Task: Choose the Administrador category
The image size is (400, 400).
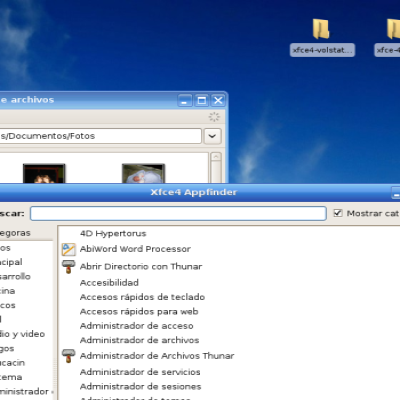Action: coord(24,391)
